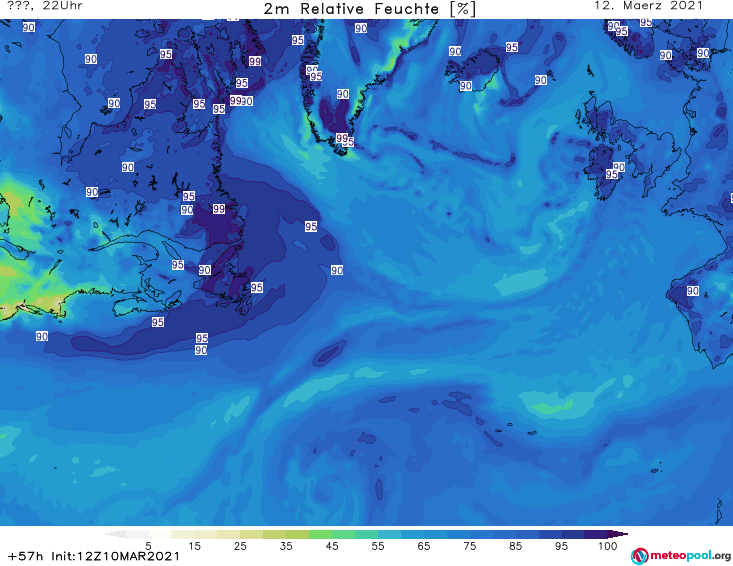Click the light grey arrow start of the color scale
Screen dimensions: 733x566
tap(115, 534)
